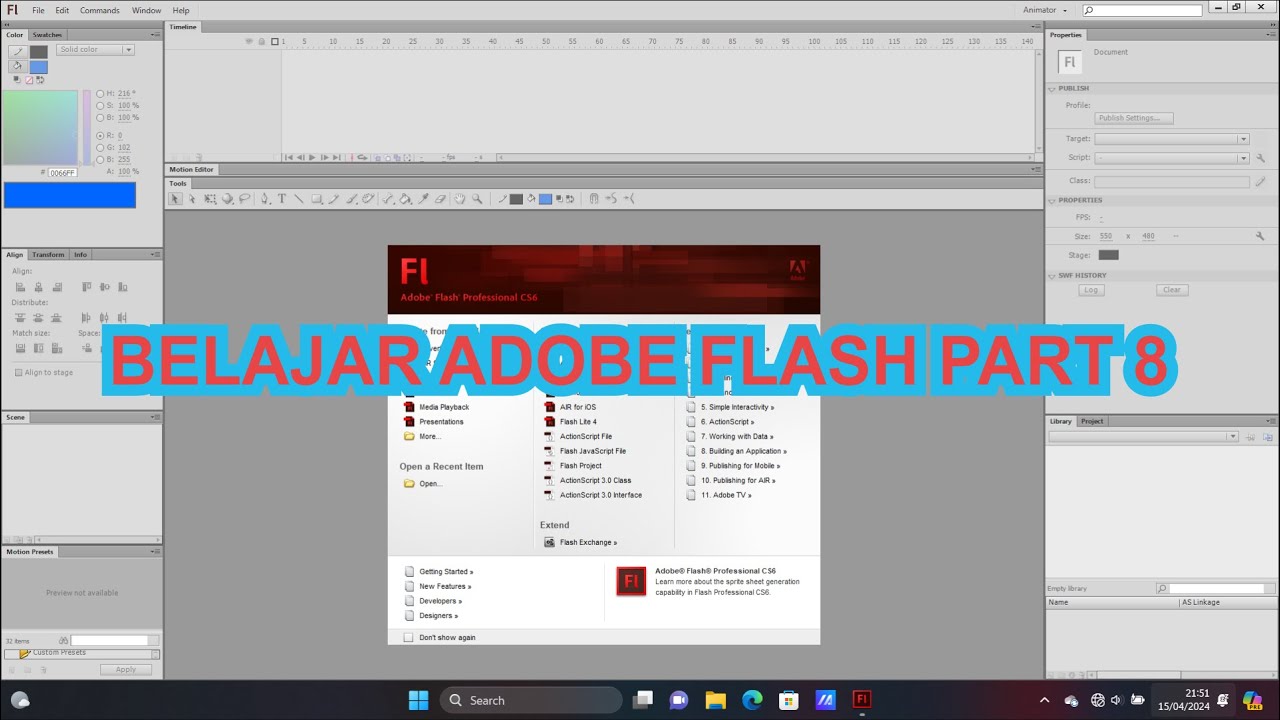Click the blue fill color swatch in Color panel

(38, 67)
